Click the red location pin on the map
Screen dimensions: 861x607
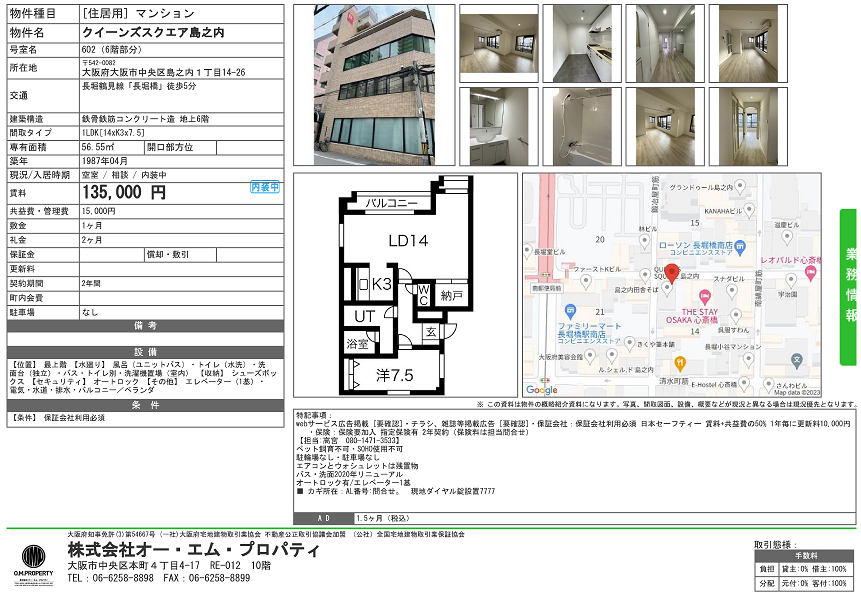pyautogui.click(x=672, y=273)
